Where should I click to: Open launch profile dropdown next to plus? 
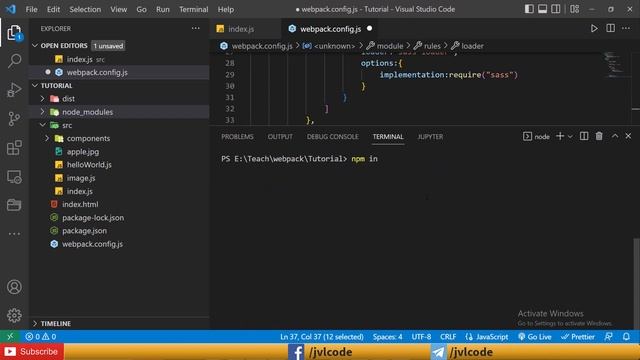tap(570, 136)
